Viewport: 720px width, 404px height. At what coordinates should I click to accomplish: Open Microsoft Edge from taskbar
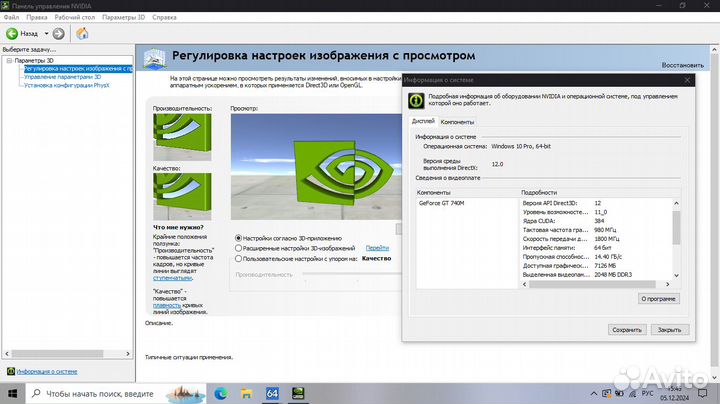[221, 393]
